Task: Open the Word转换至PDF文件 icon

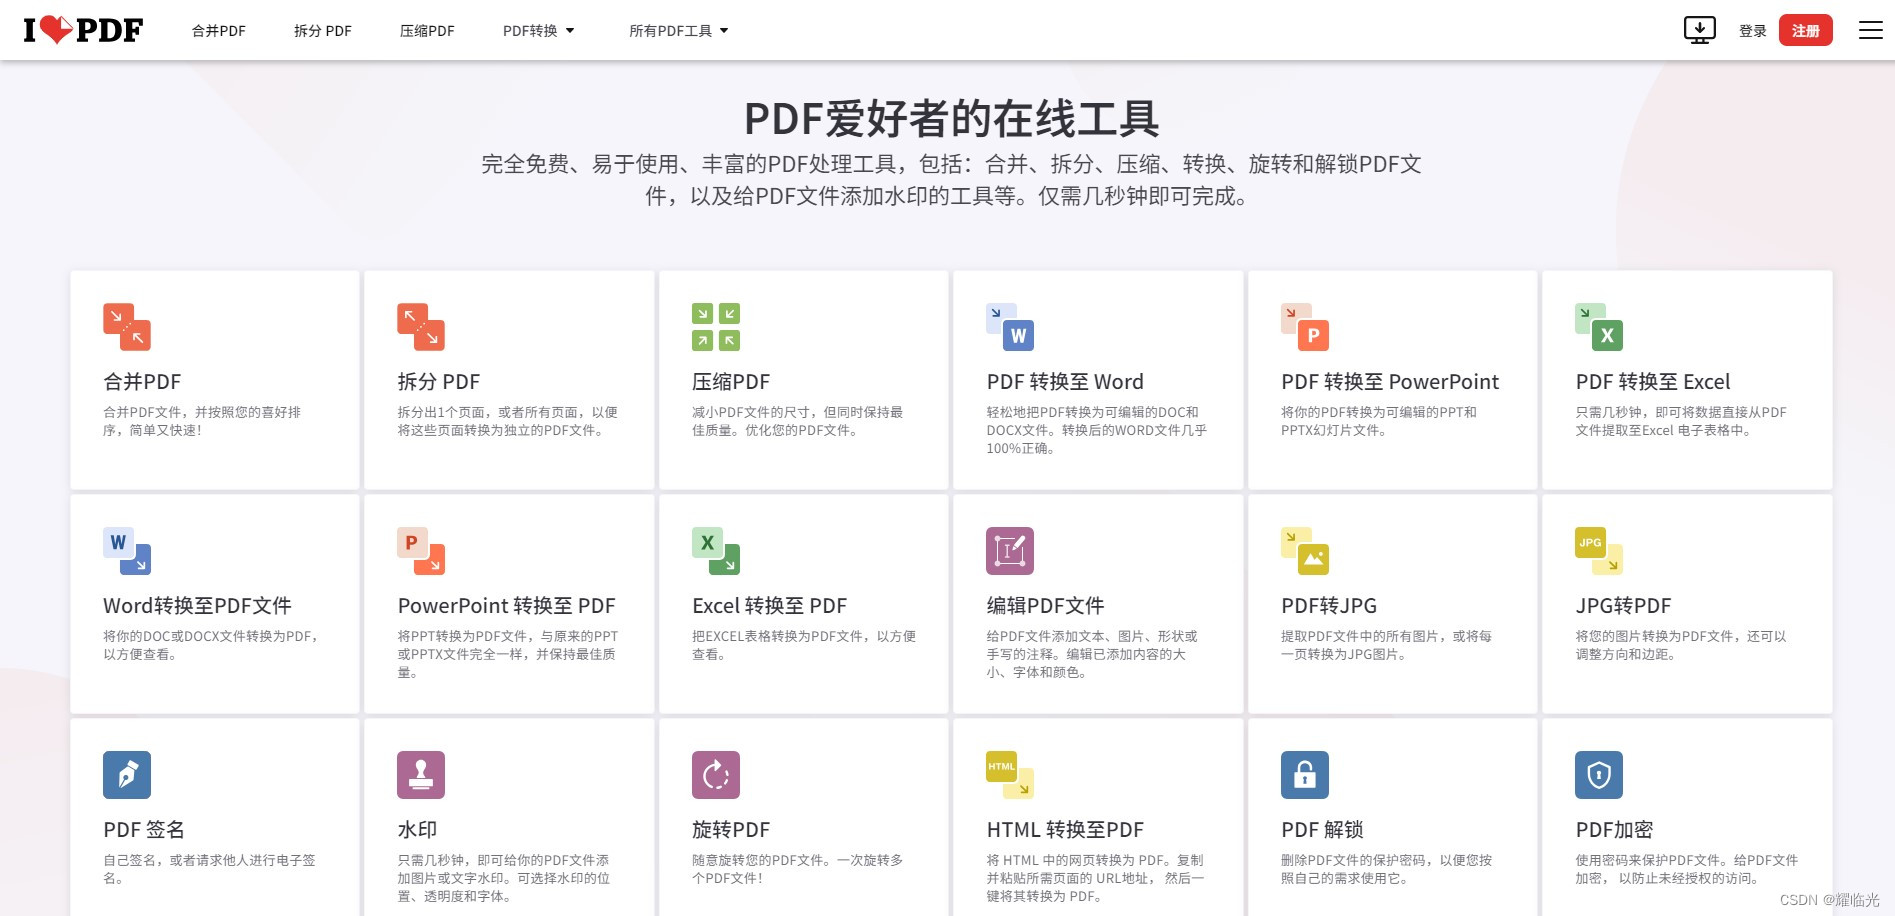Action: tap(127, 551)
